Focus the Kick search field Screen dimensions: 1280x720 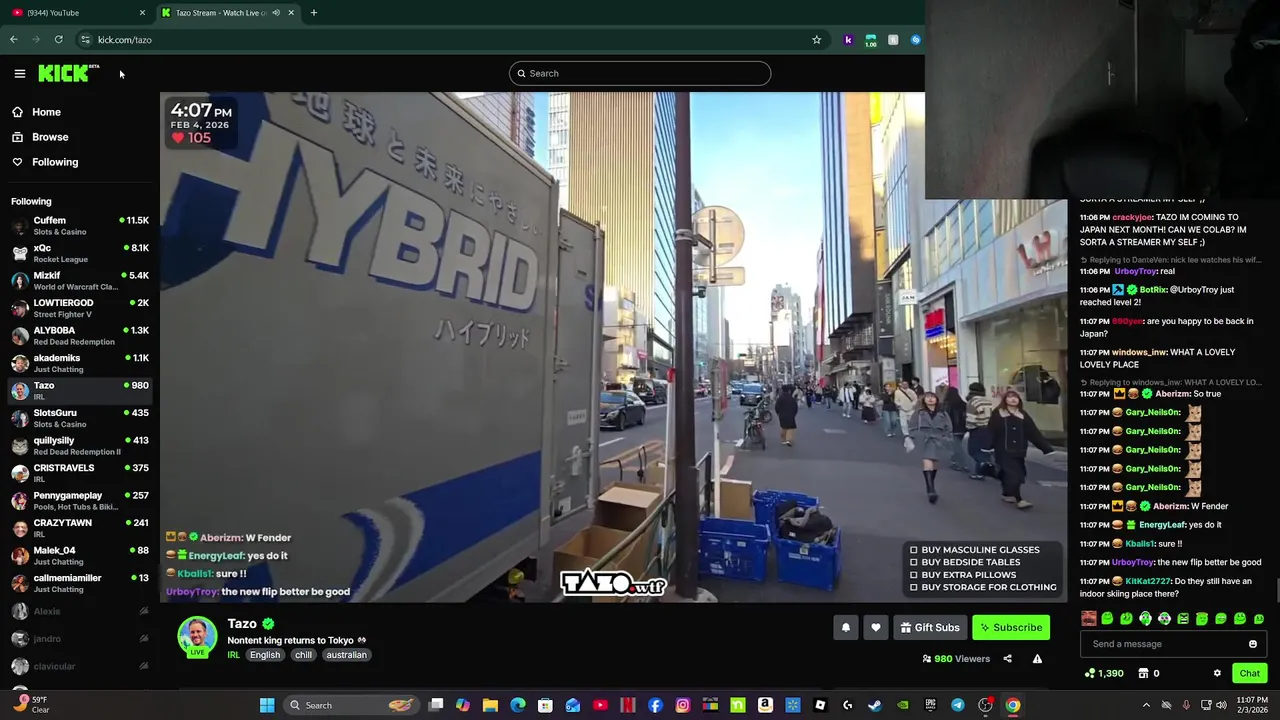[640, 73]
